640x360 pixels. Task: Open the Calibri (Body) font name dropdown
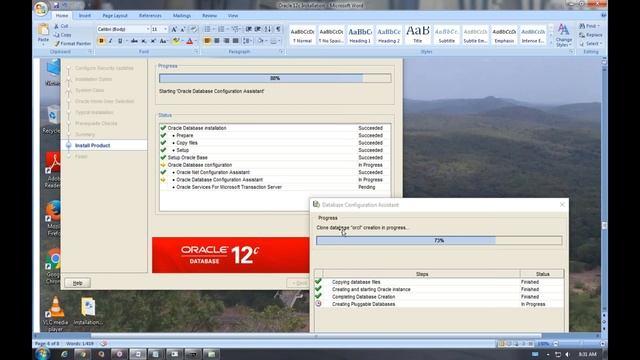click(148, 29)
